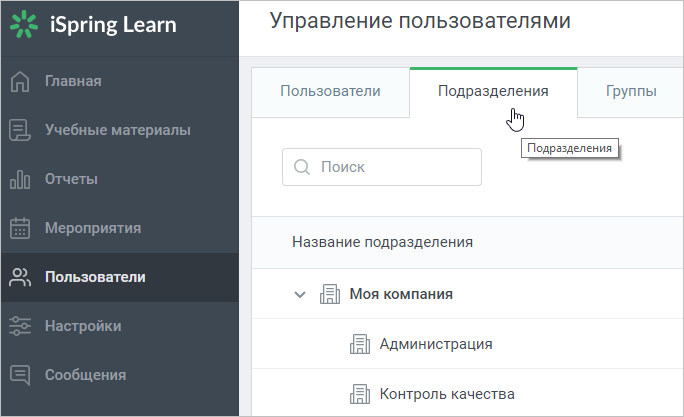This screenshot has height=417, width=684.
Task: Select the Администрация department name
Action: (436, 344)
